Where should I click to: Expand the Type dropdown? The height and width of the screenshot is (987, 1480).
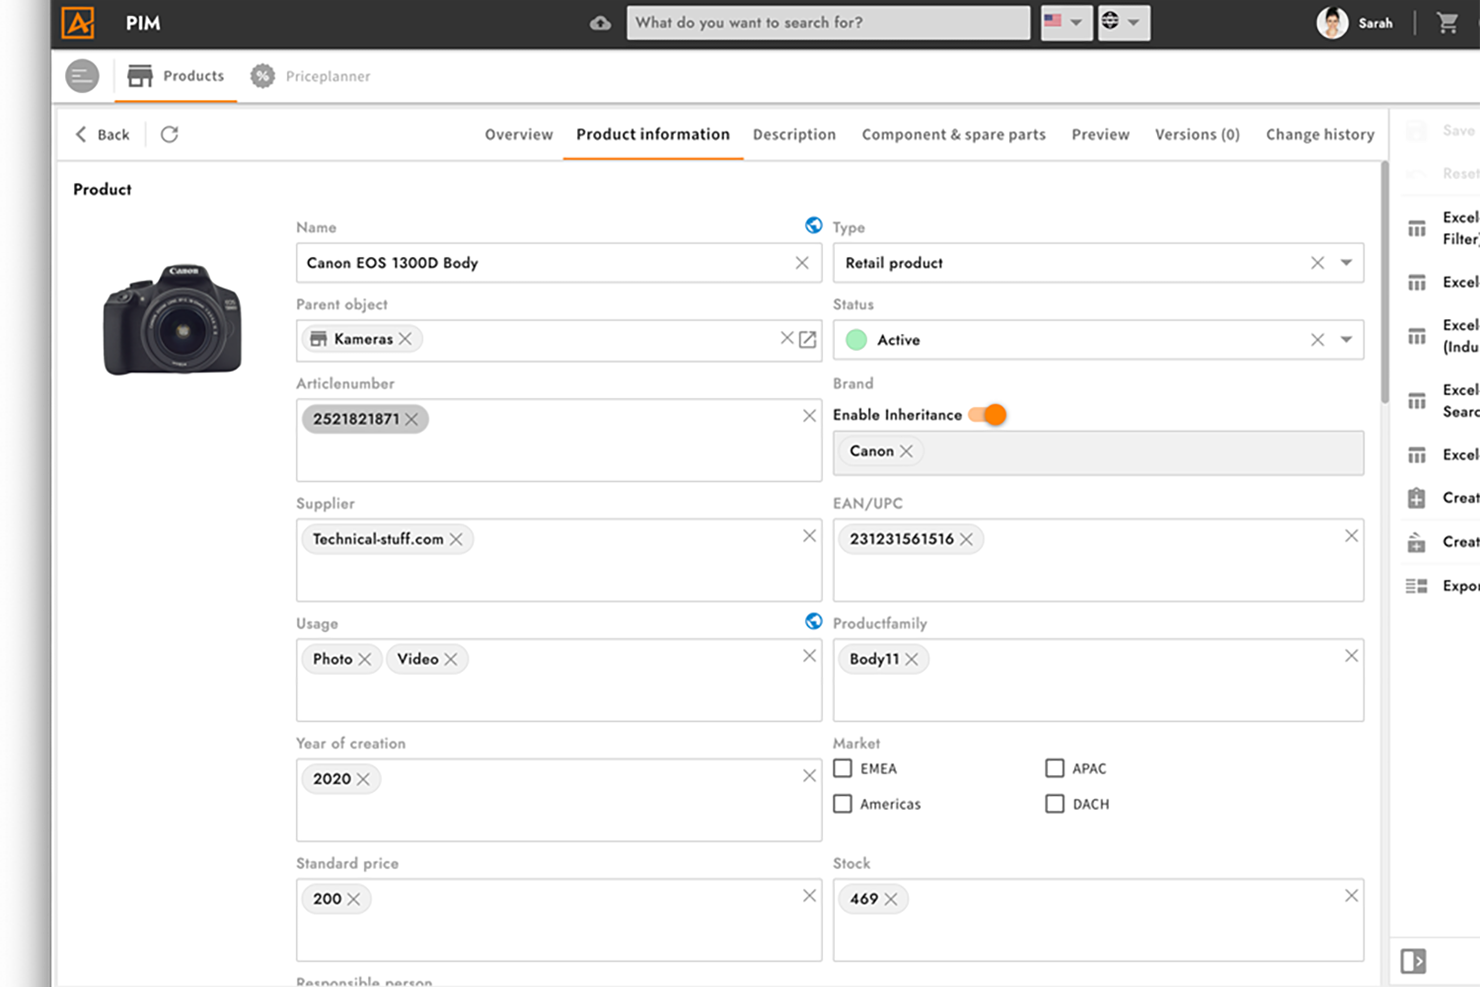pos(1346,263)
